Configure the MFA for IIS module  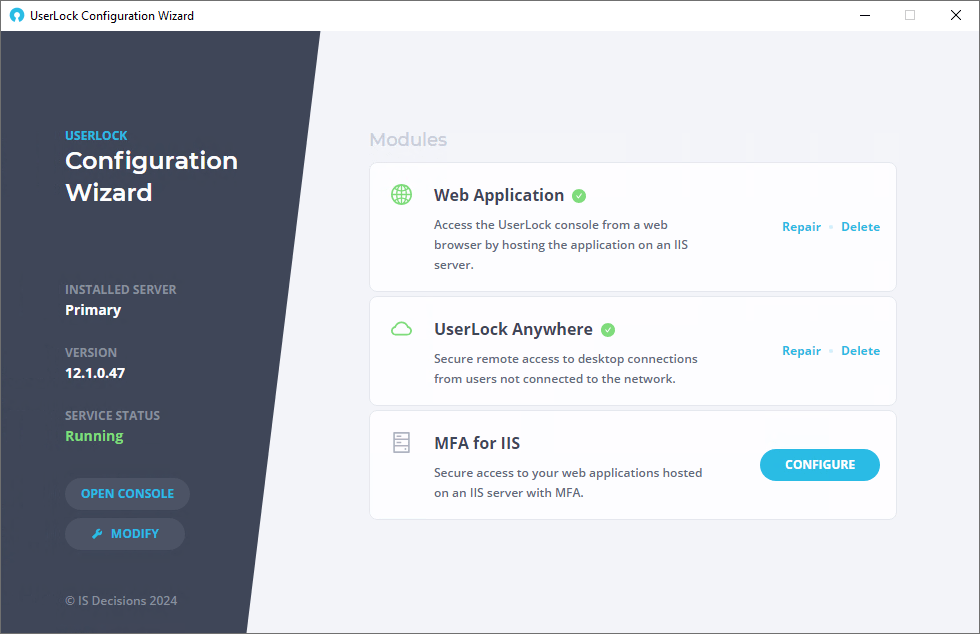(819, 465)
